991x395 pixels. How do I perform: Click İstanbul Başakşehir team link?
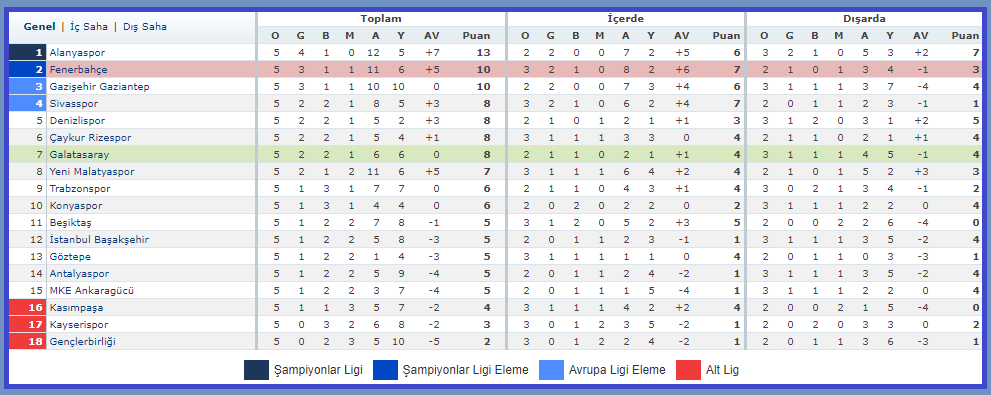click(x=99, y=240)
